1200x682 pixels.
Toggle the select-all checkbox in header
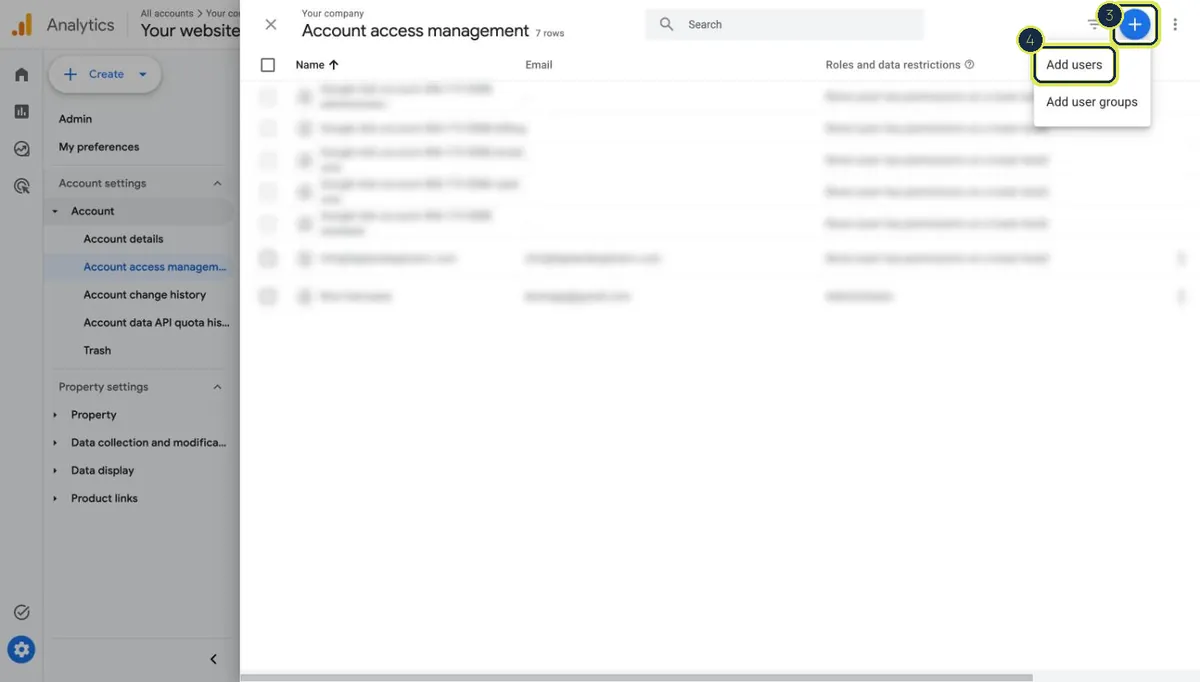(268, 65)
